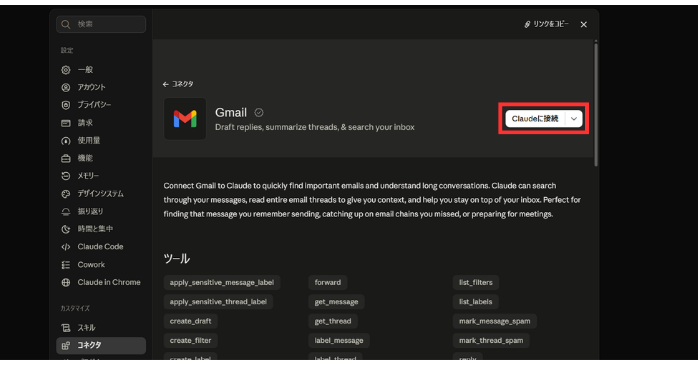Click the Claudeに接続 connect button
The width and height of the screenshot is (698, 365).
point(535,119)
